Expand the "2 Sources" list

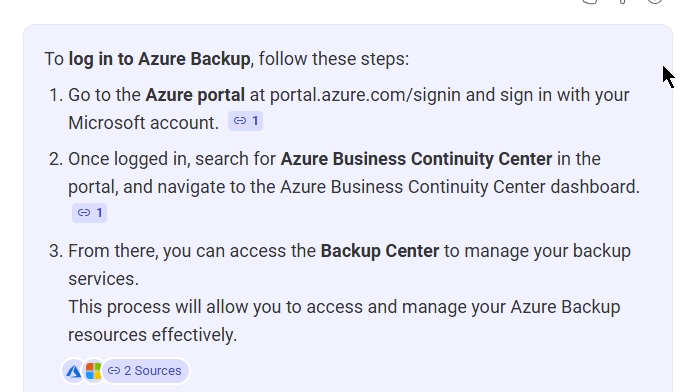[x=145, y=371]
